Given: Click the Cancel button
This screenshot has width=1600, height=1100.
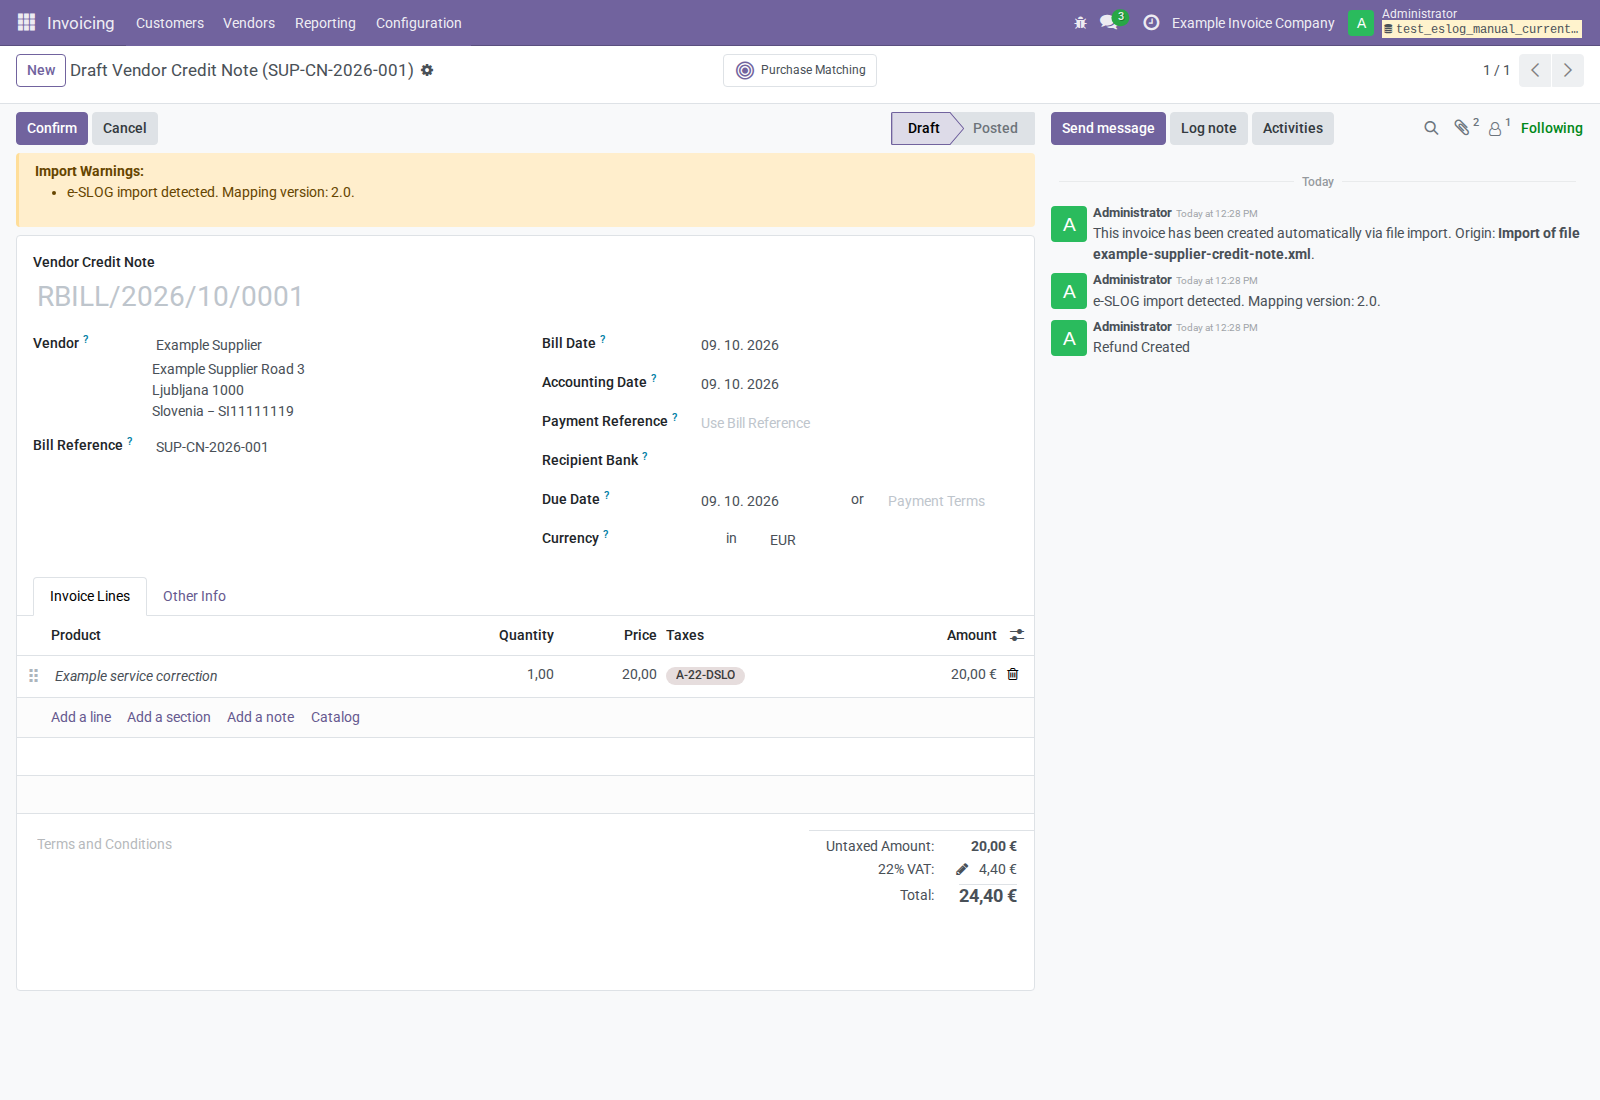Looking at the screenshot, I should pyautogui.click(x=125, y=128).
